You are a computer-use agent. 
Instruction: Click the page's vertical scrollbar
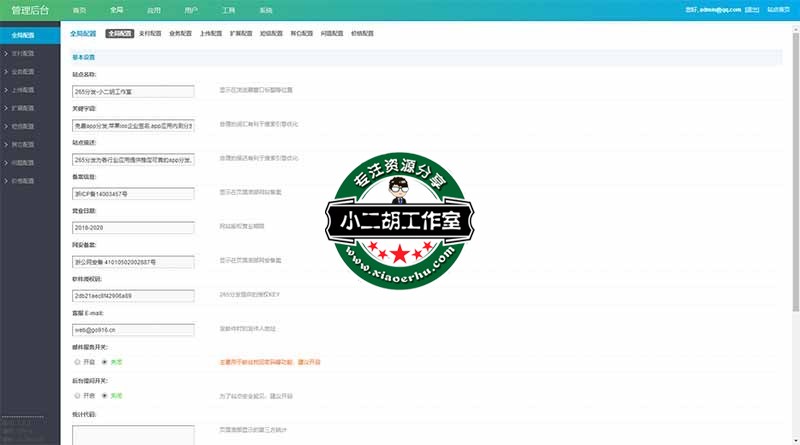tap(795, 200)
